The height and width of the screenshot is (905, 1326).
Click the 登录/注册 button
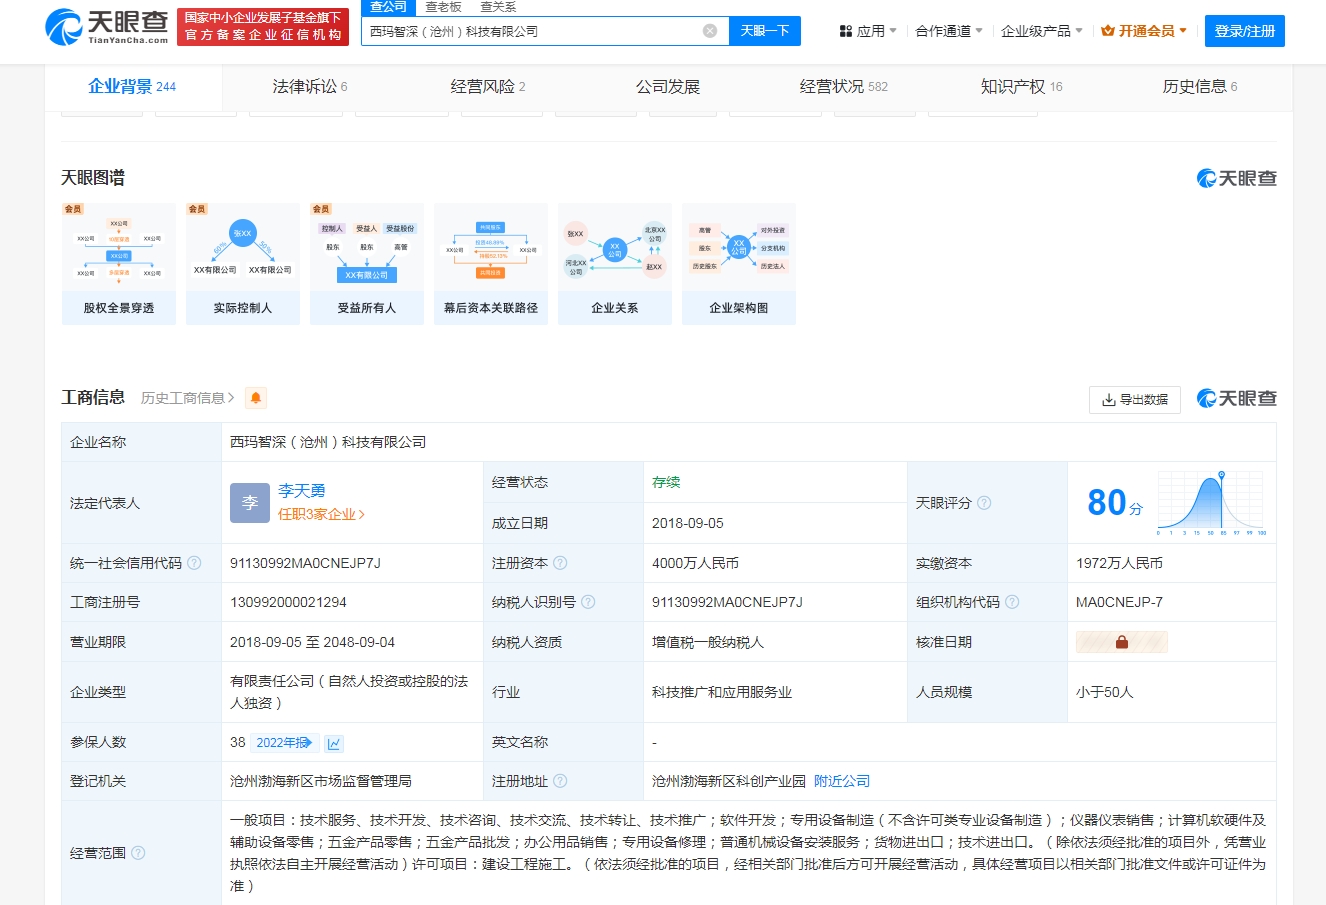tap(1245, 31)
